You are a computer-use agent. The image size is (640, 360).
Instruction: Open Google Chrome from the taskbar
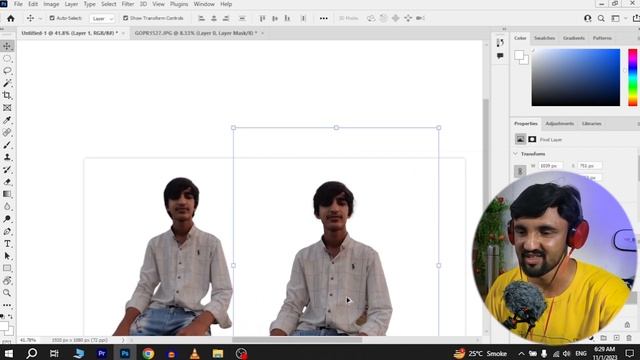click(148, 353)
